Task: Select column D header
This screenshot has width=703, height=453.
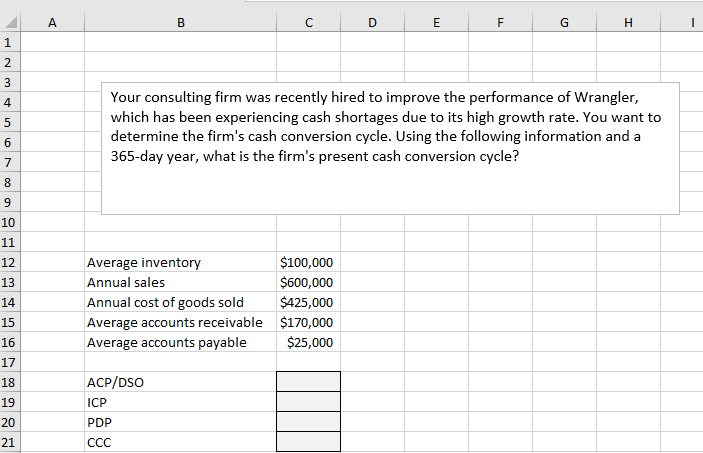Action: [x=373, y=22]
